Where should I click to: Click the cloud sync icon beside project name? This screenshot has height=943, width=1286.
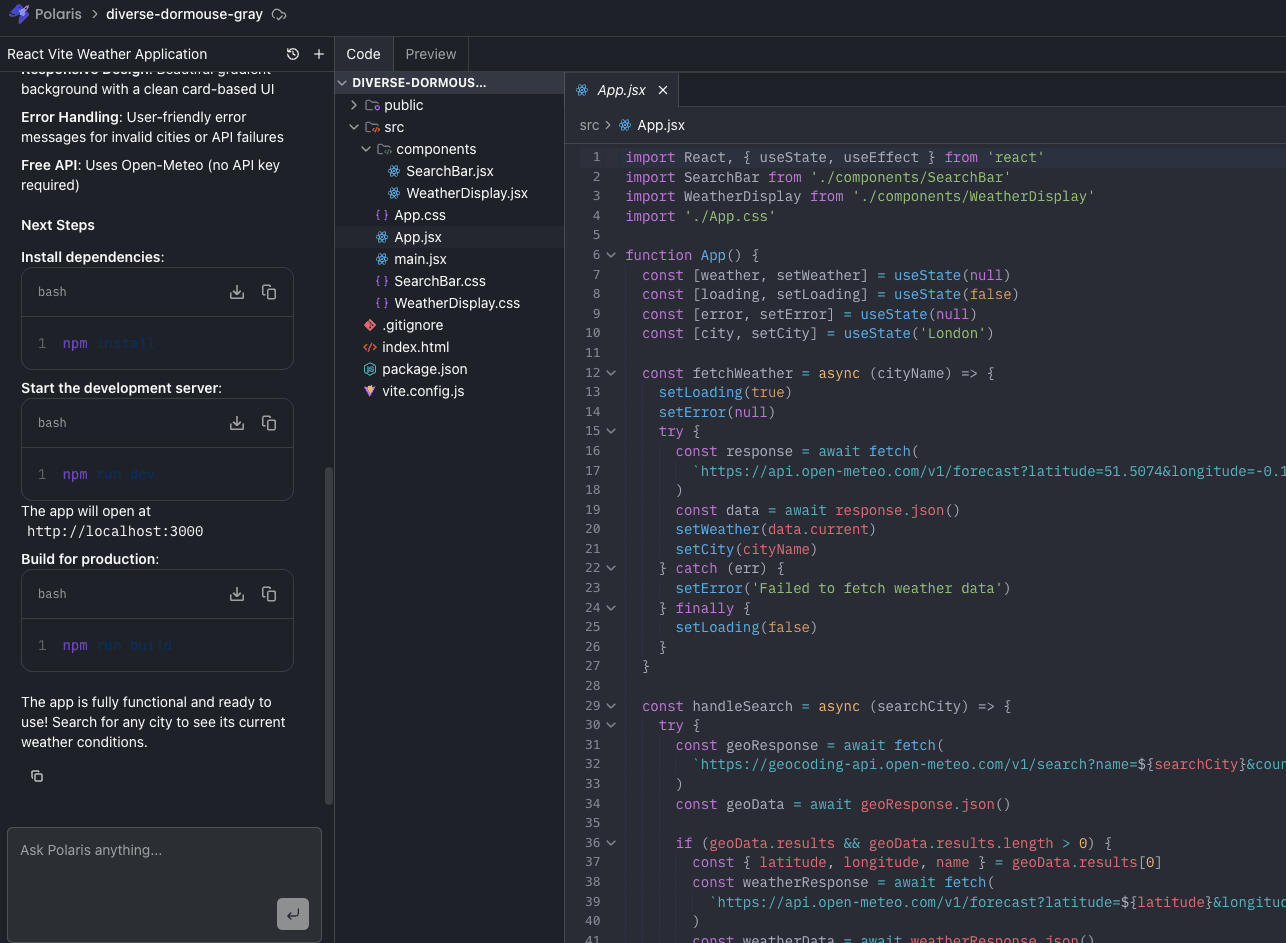point(279,15)
